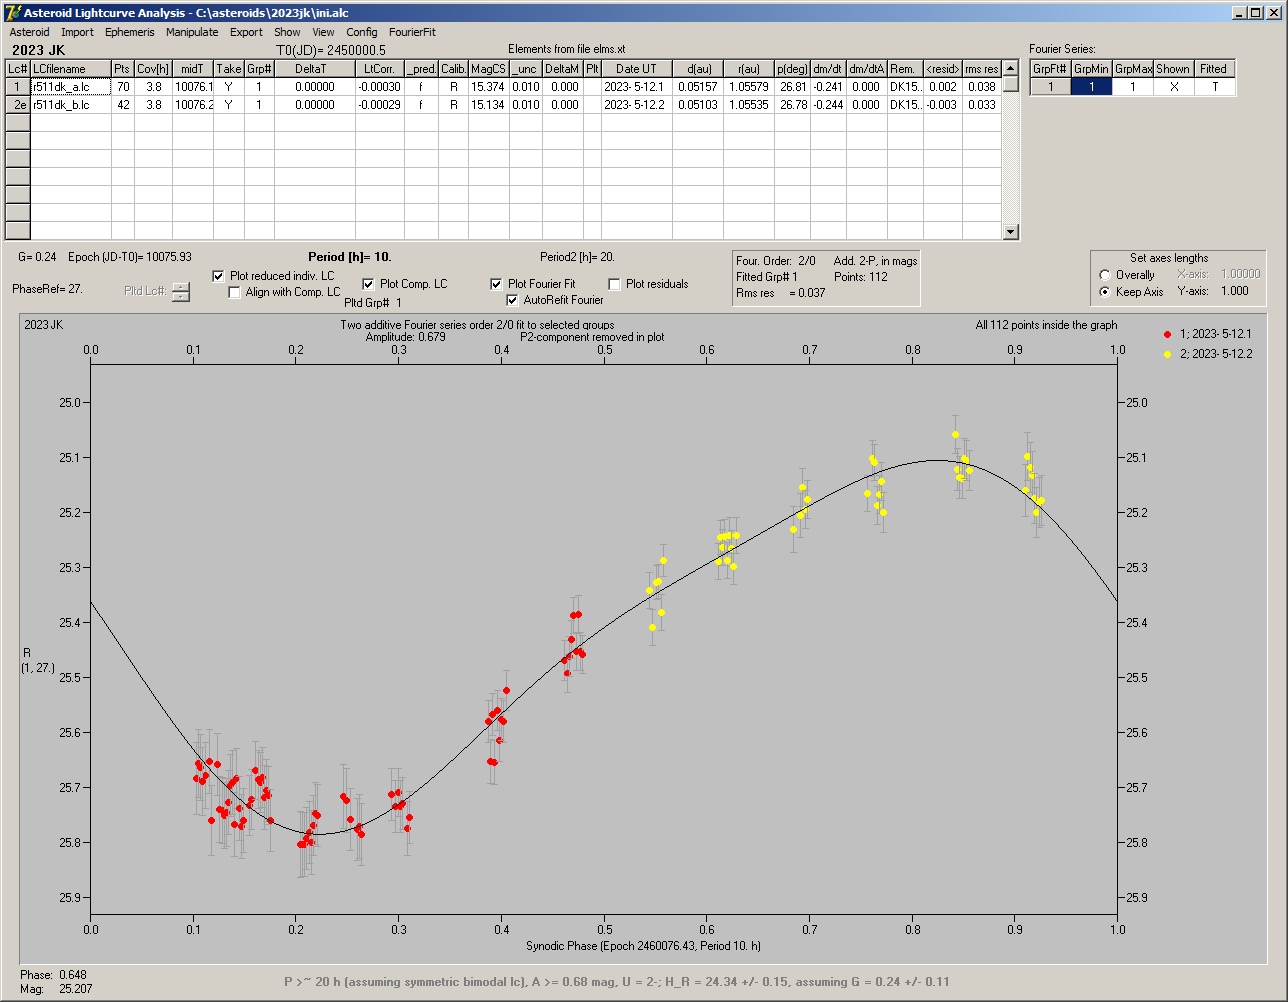Click the Period2 [h]= 20. label

pos(577,257)
